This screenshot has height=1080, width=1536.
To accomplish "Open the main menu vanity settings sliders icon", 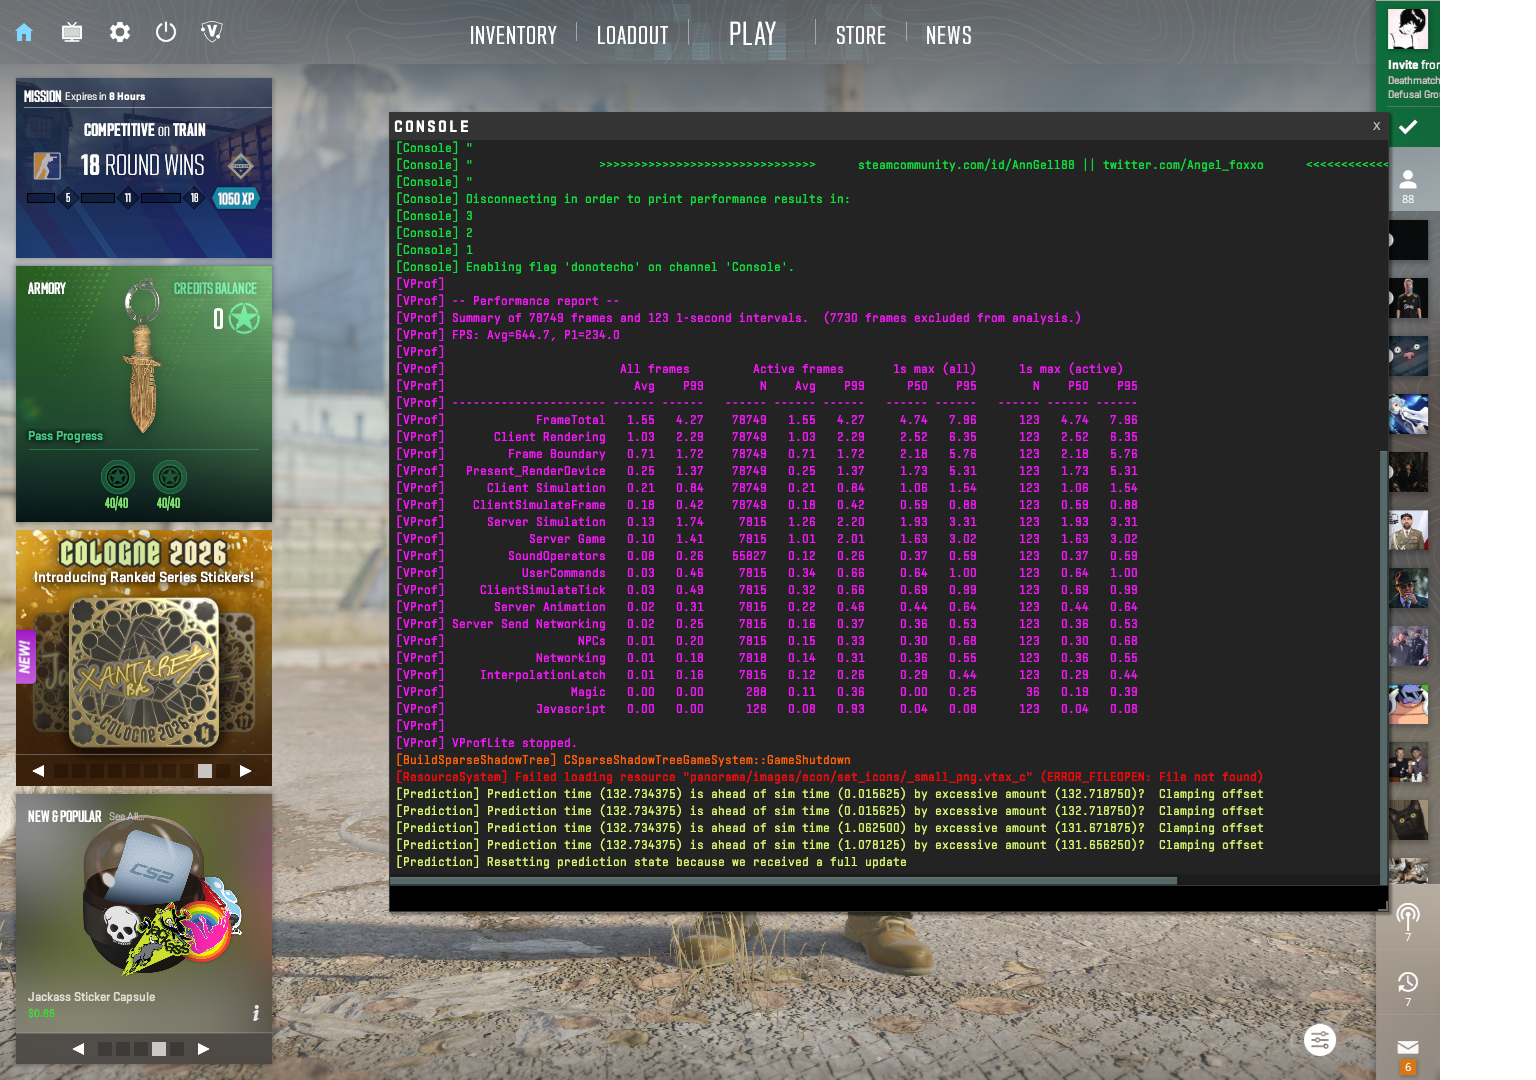I will click(1320, 1041).
